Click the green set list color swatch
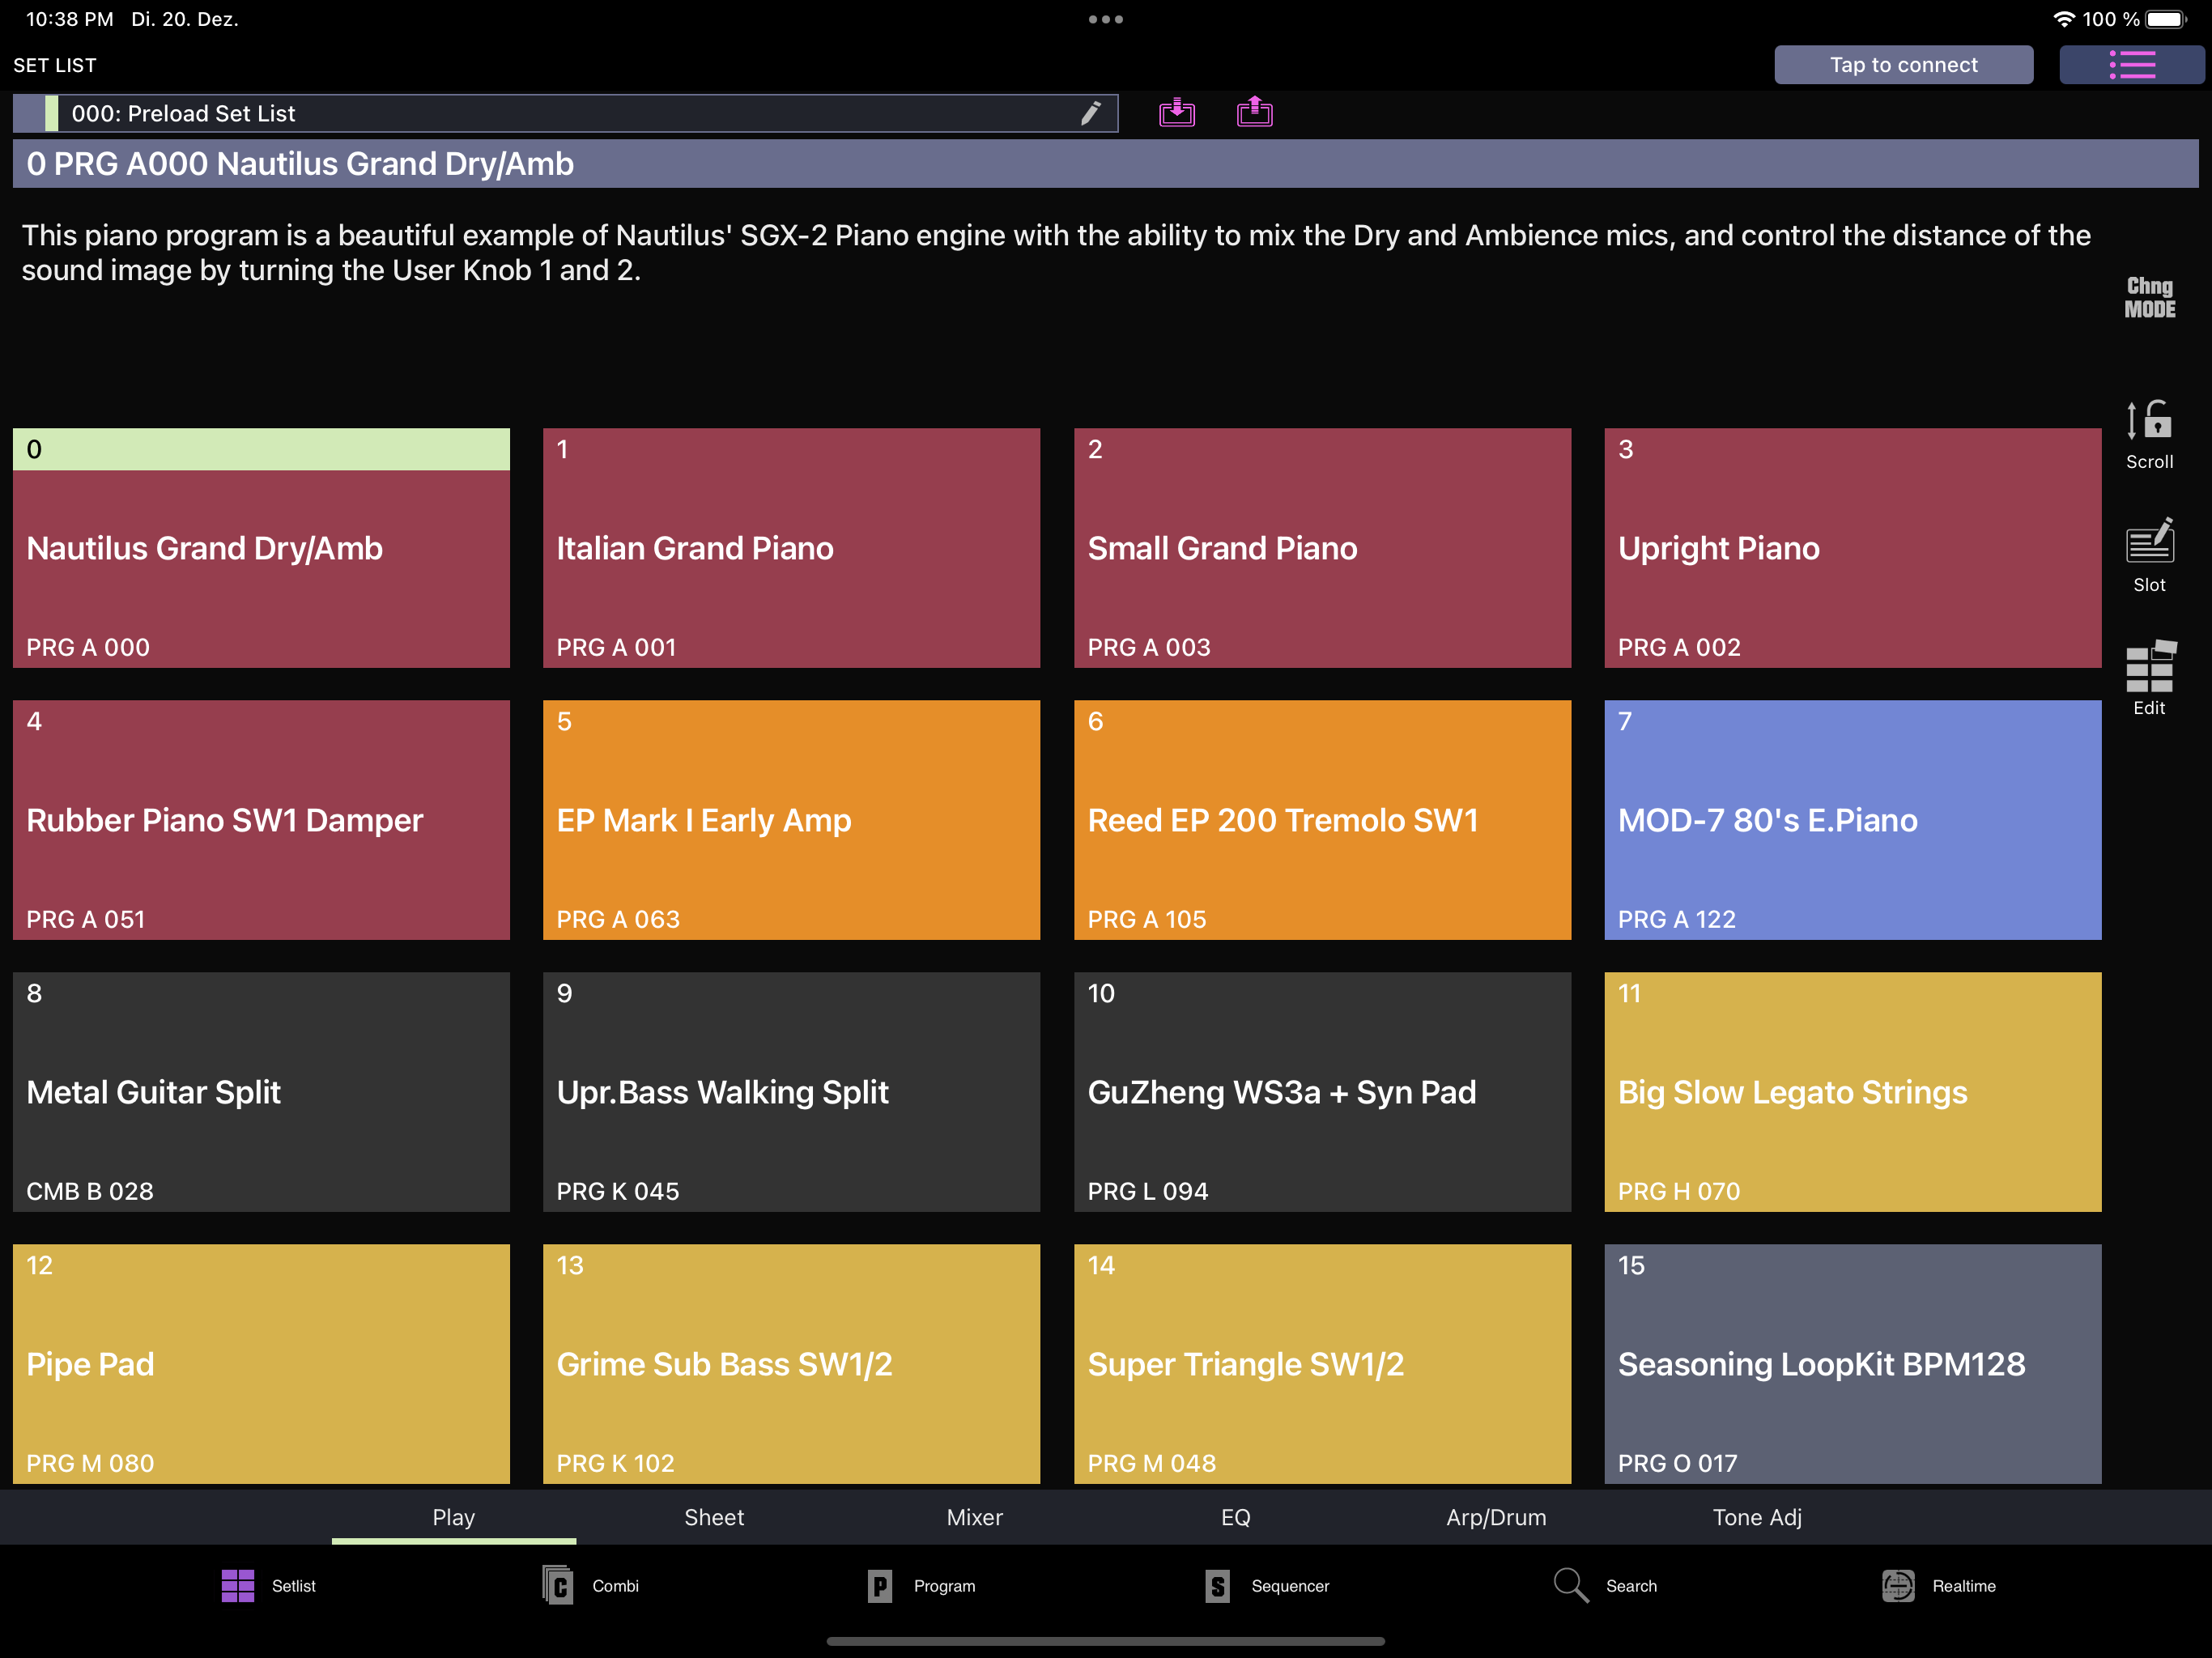 point(51,113)
